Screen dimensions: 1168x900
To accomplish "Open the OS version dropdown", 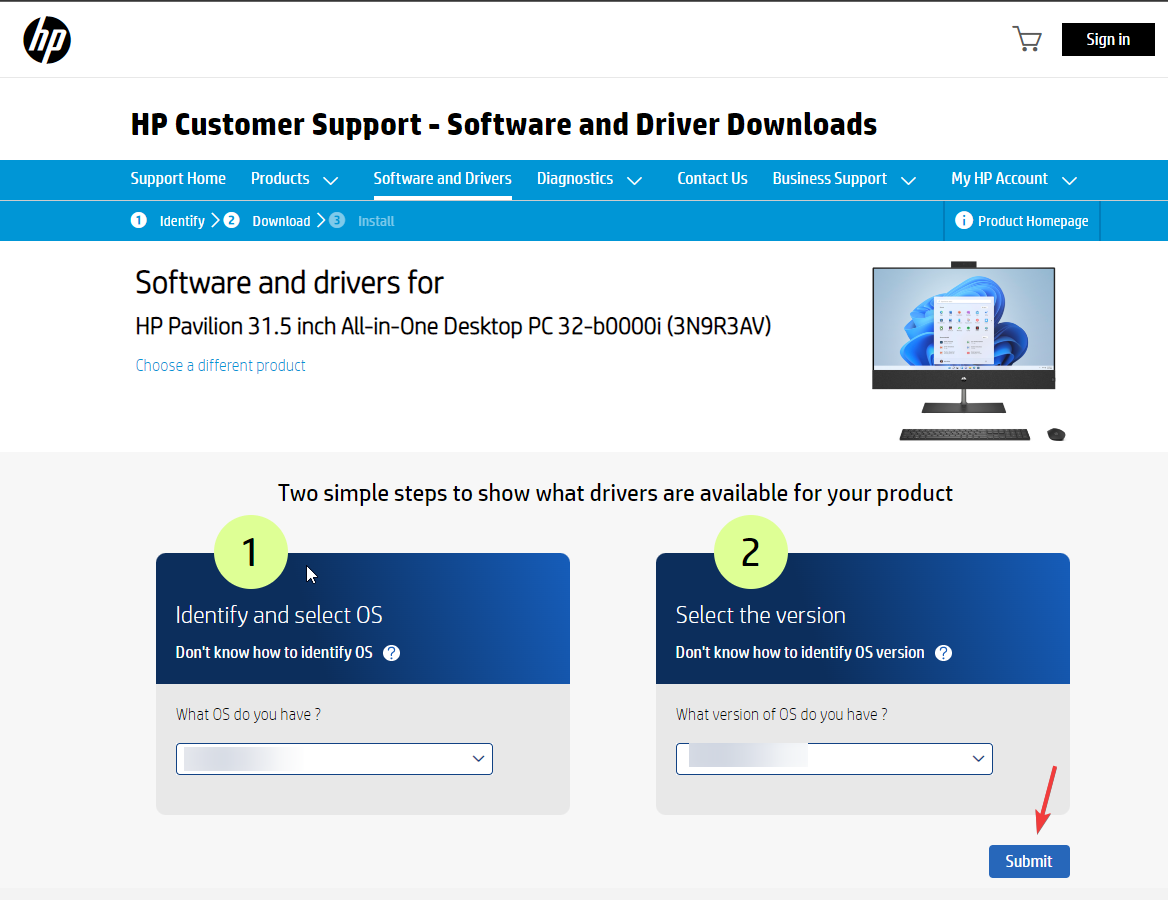I will pos(834,759).
